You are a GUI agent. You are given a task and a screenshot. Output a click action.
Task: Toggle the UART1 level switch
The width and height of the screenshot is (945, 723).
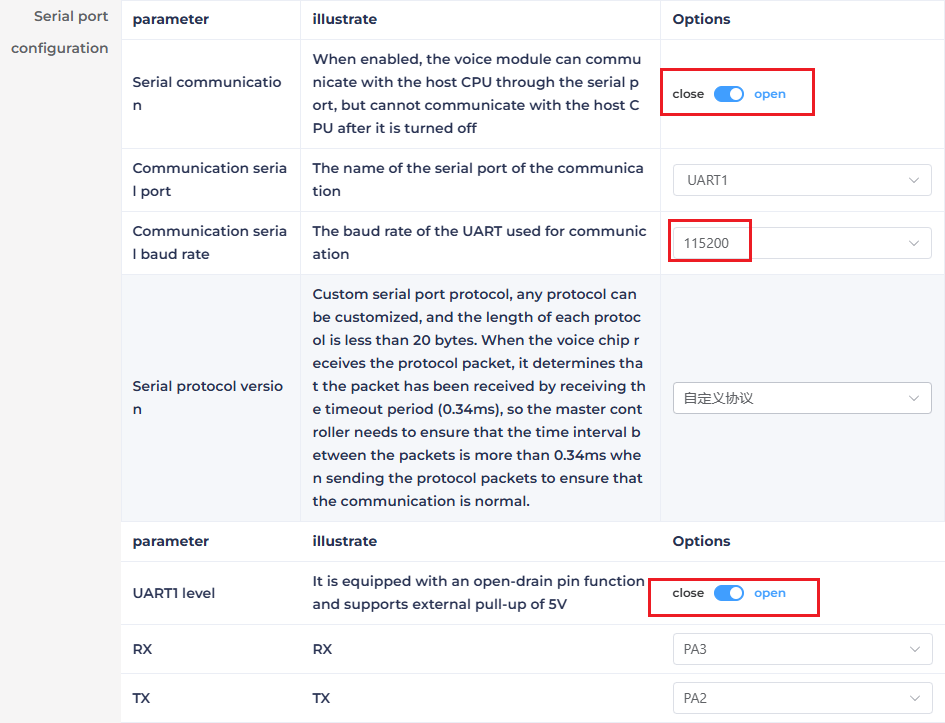click(729, 593)
